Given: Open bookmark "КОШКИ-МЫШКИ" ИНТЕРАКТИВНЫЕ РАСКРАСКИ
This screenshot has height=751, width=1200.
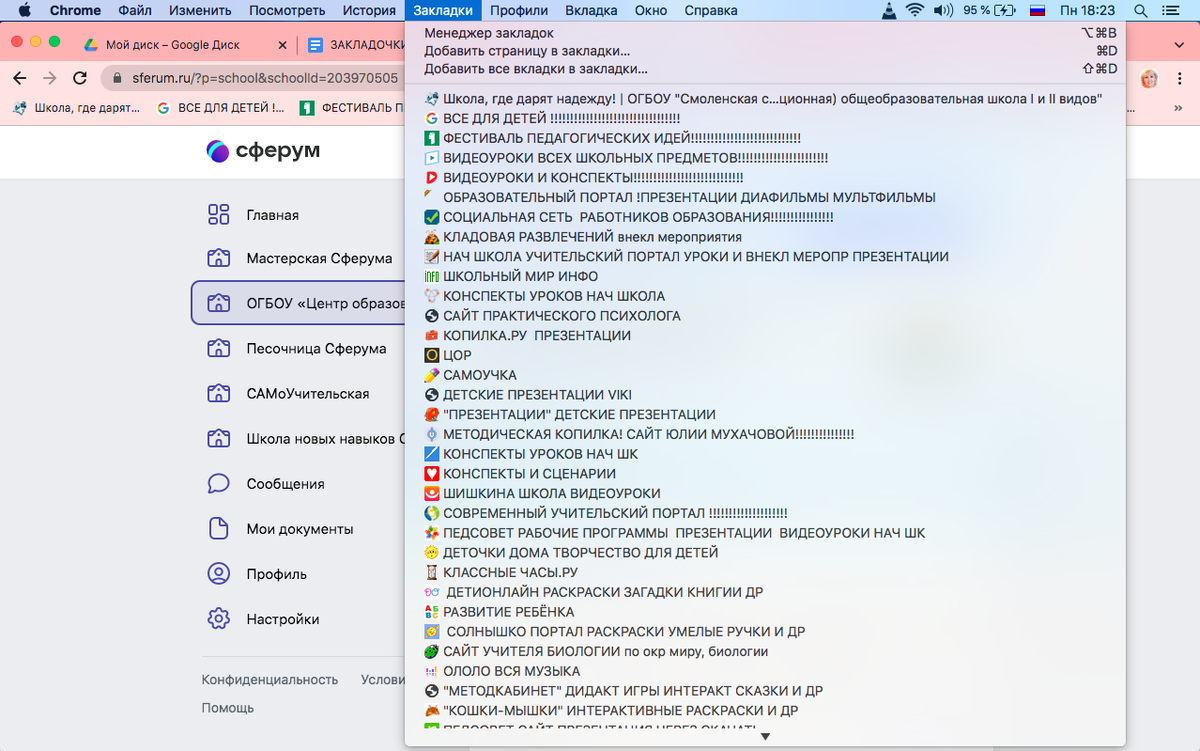Looking at the screenshot, I should click(765, 711).
